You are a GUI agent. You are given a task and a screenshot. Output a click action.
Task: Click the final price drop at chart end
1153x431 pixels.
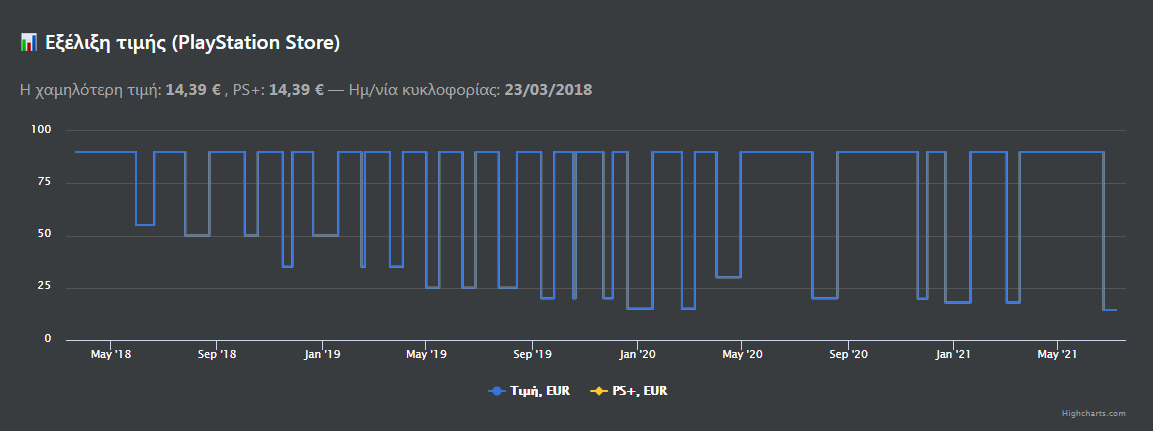1110,310
